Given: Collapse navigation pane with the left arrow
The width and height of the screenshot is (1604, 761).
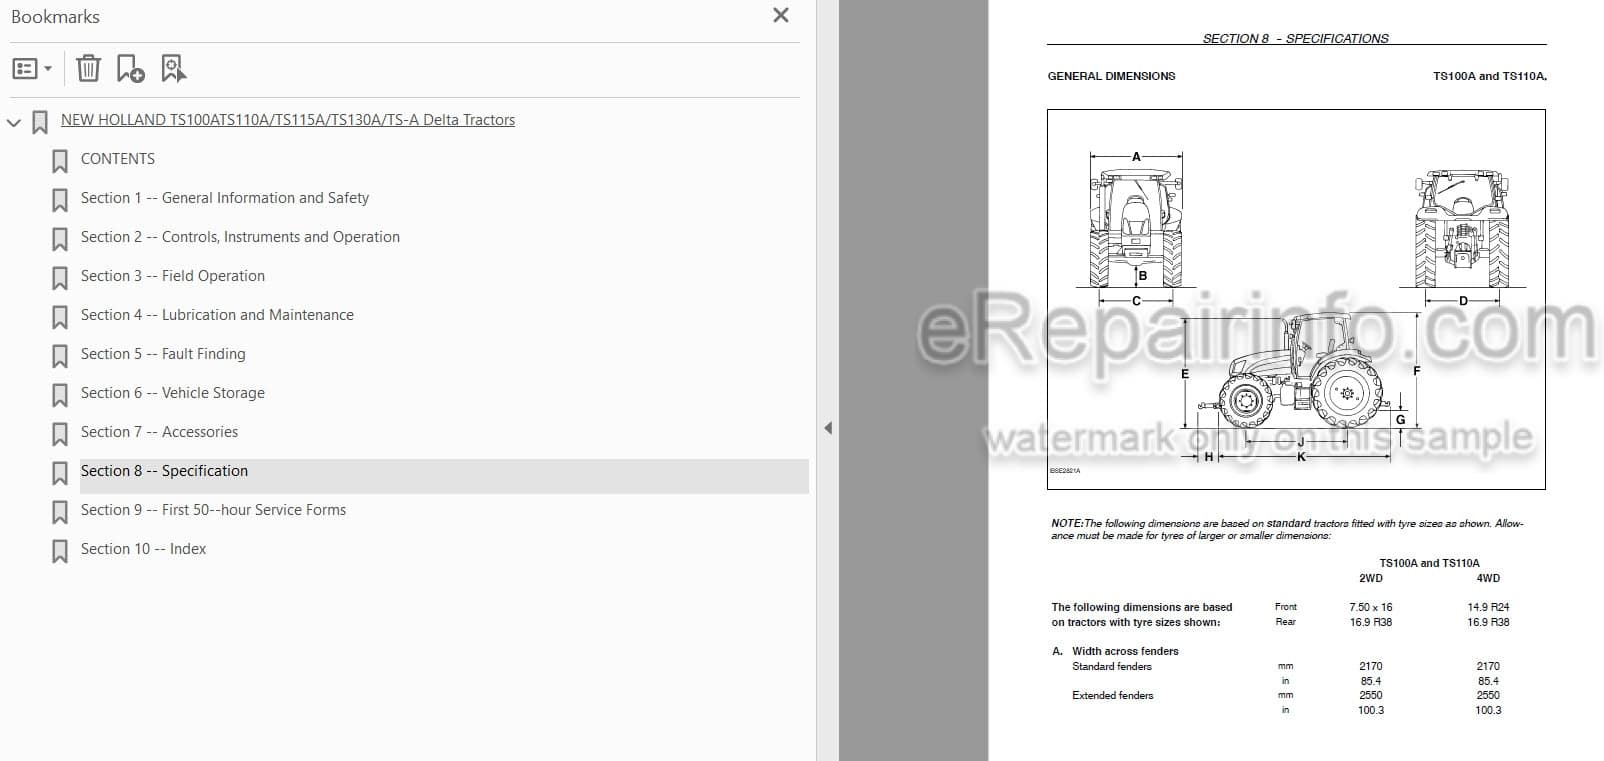Looking at the screenshot, I should (x=828, y=428).
